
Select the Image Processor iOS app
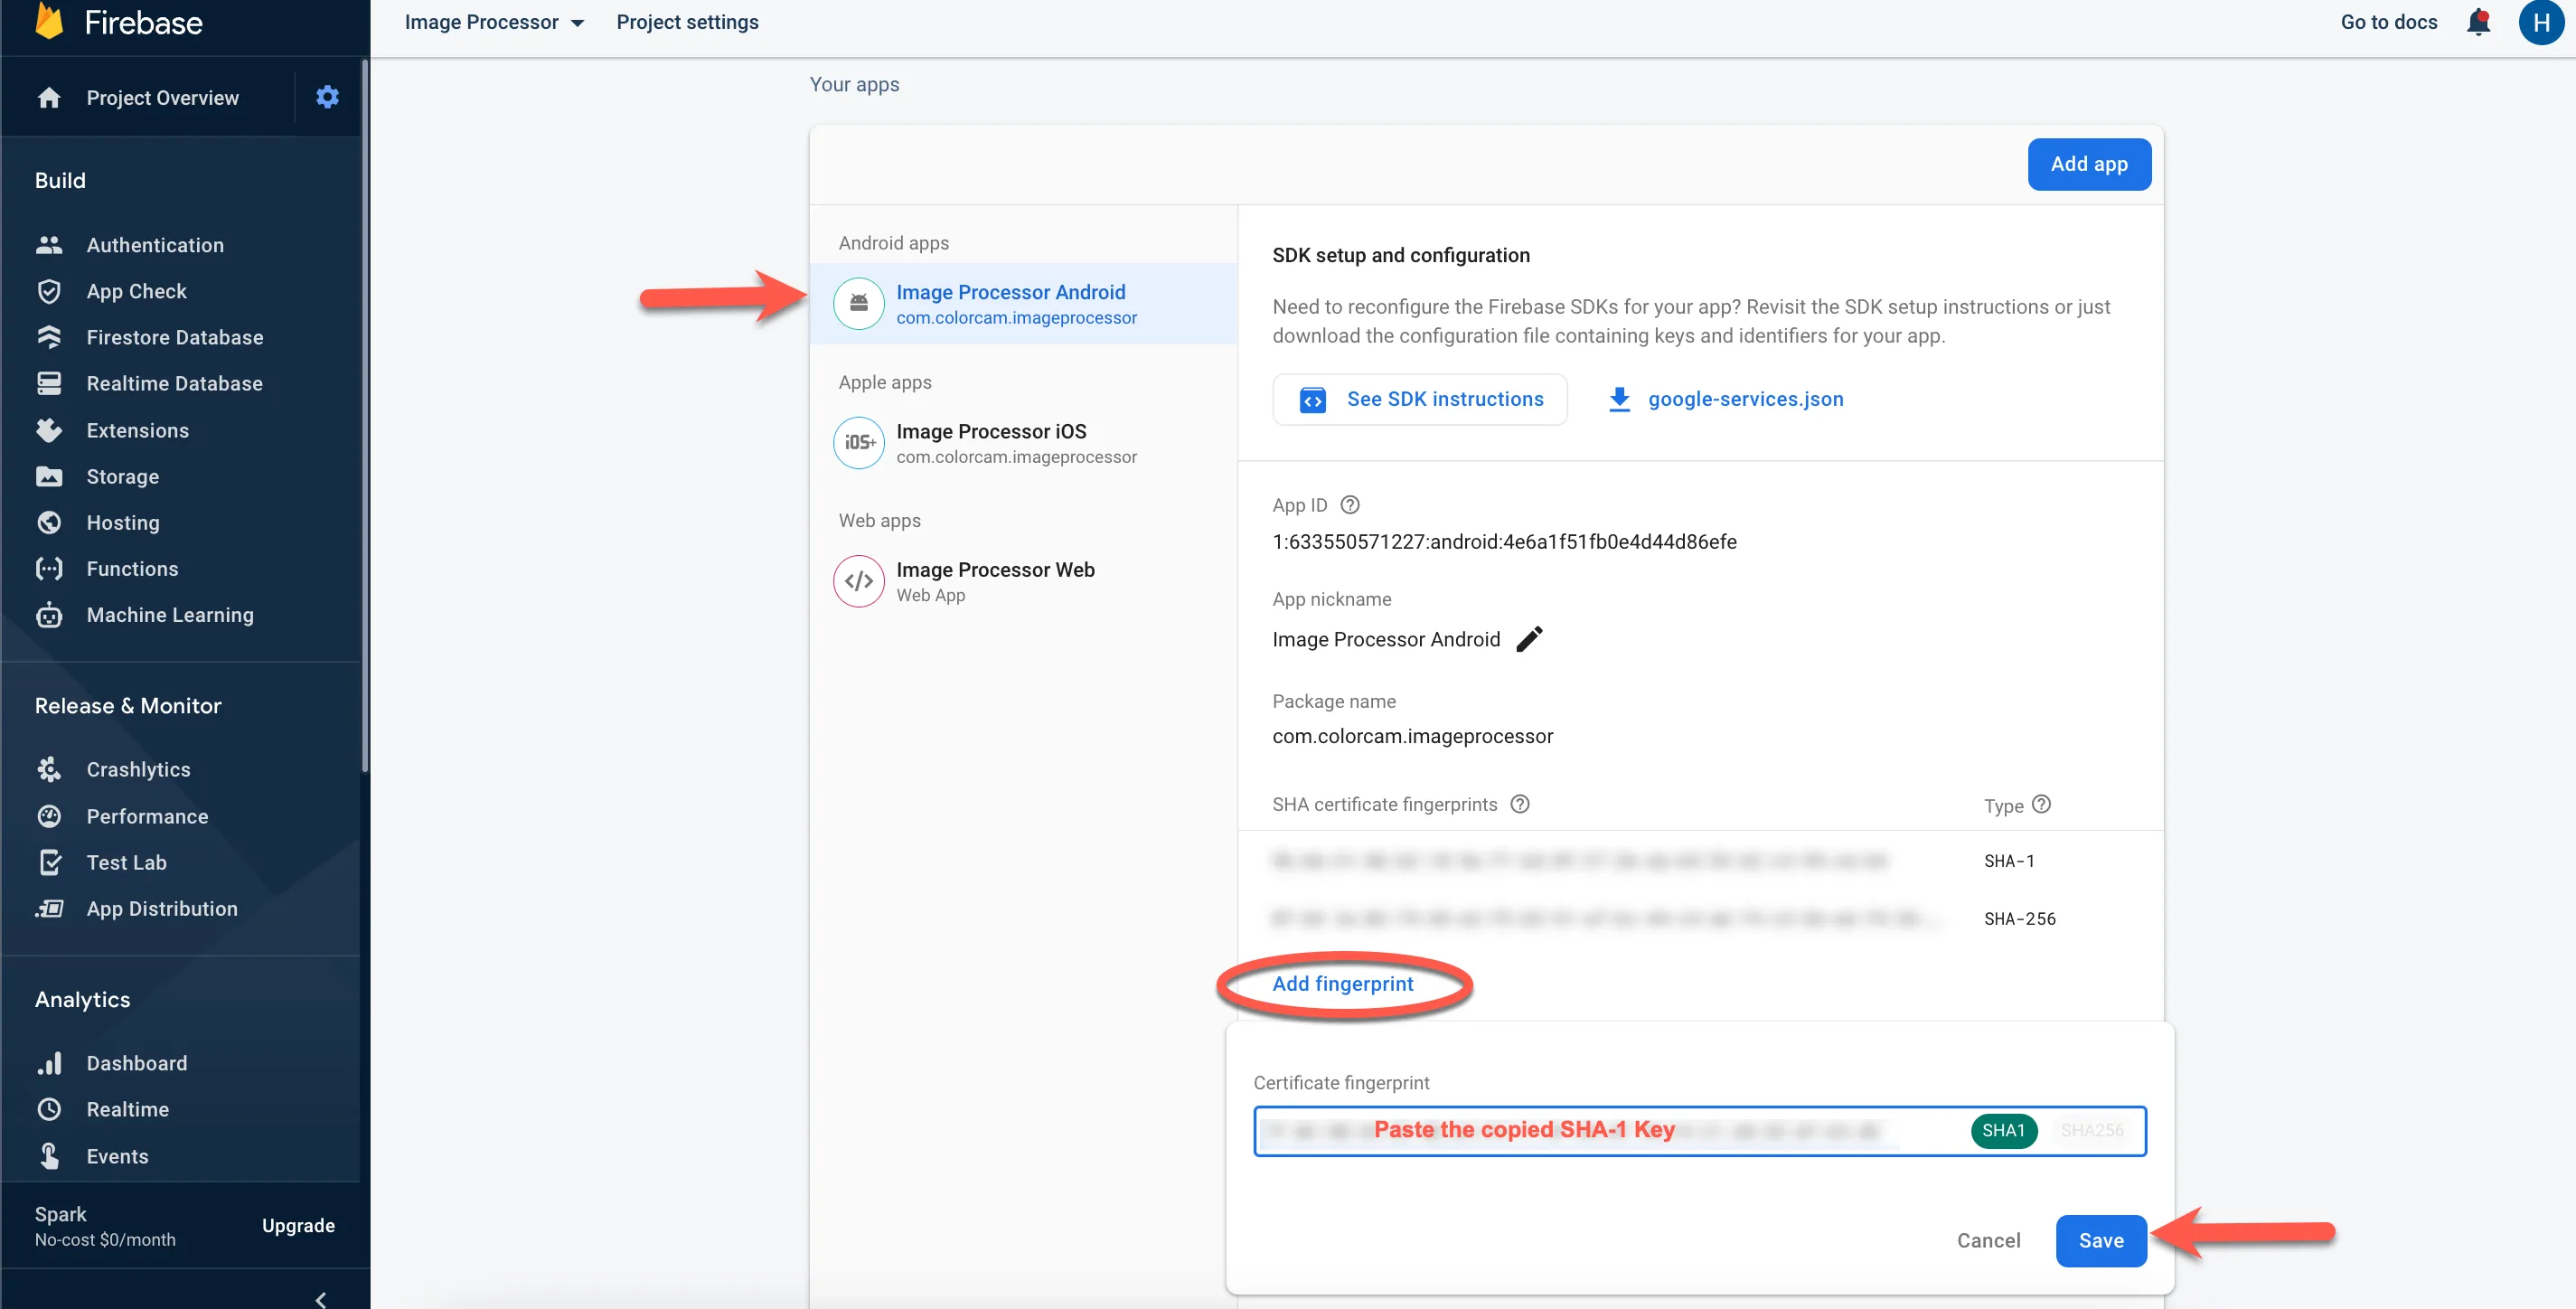click(x=1022, y=442)
